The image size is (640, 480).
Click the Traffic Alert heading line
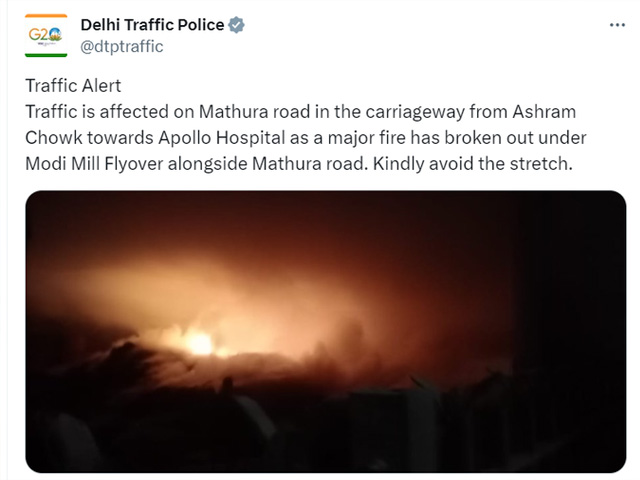(73, 86)
